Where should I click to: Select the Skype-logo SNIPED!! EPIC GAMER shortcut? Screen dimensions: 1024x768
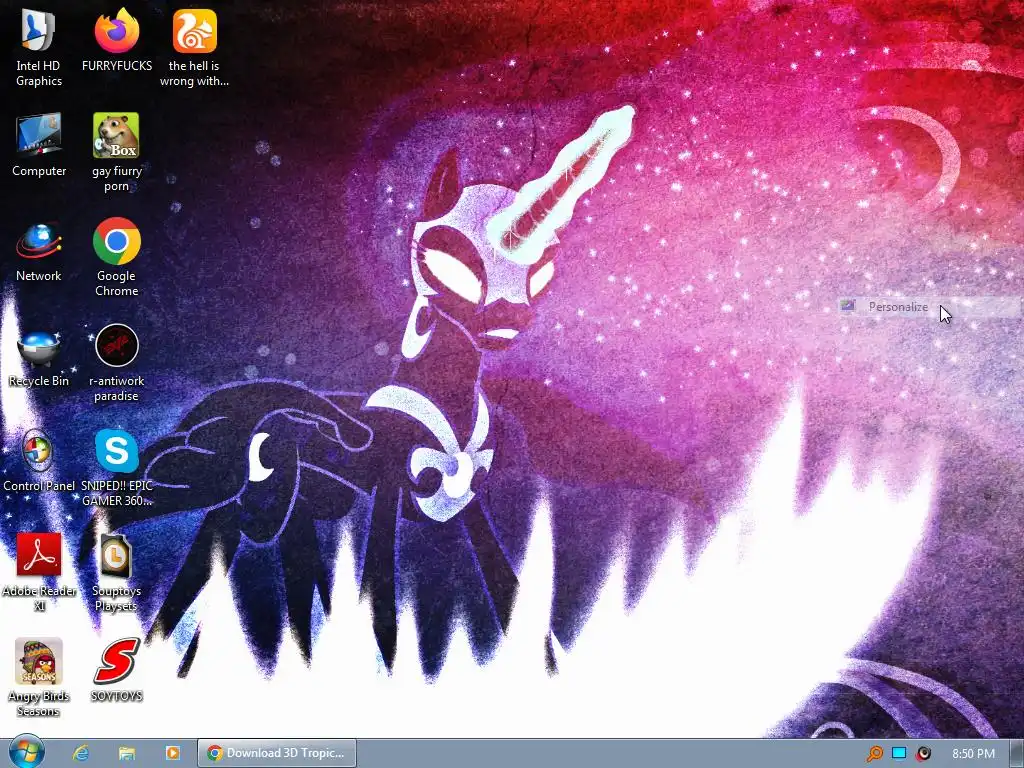(x=116, y=468)
